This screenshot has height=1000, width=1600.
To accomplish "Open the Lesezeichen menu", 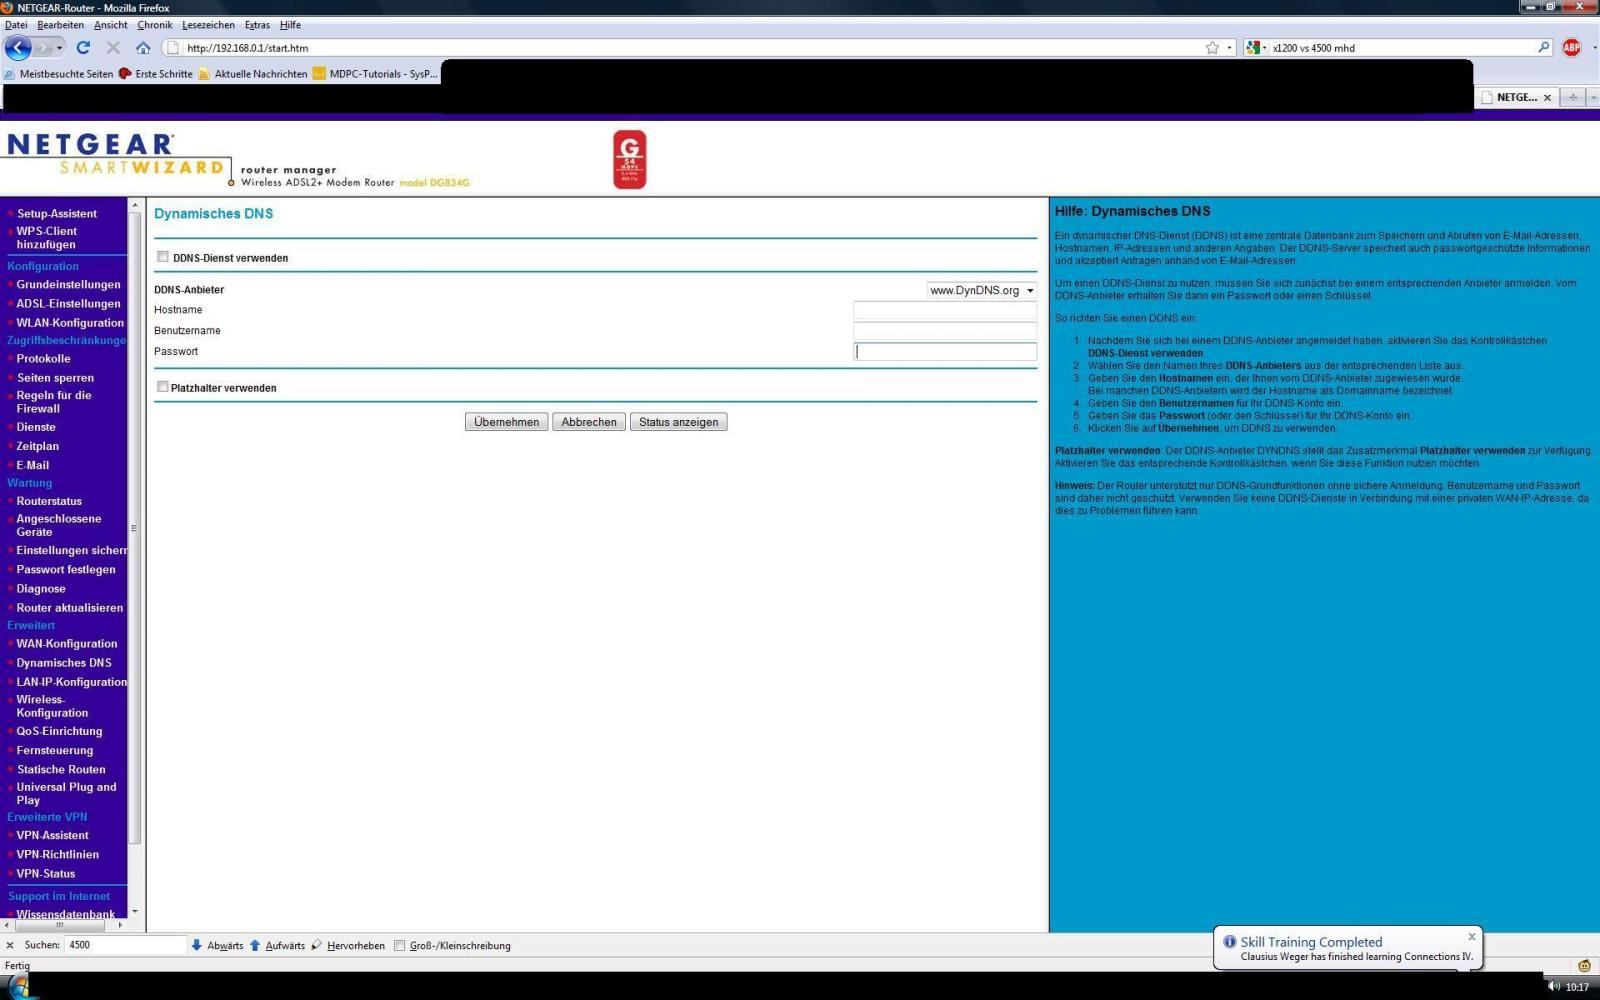I will 209,25.
